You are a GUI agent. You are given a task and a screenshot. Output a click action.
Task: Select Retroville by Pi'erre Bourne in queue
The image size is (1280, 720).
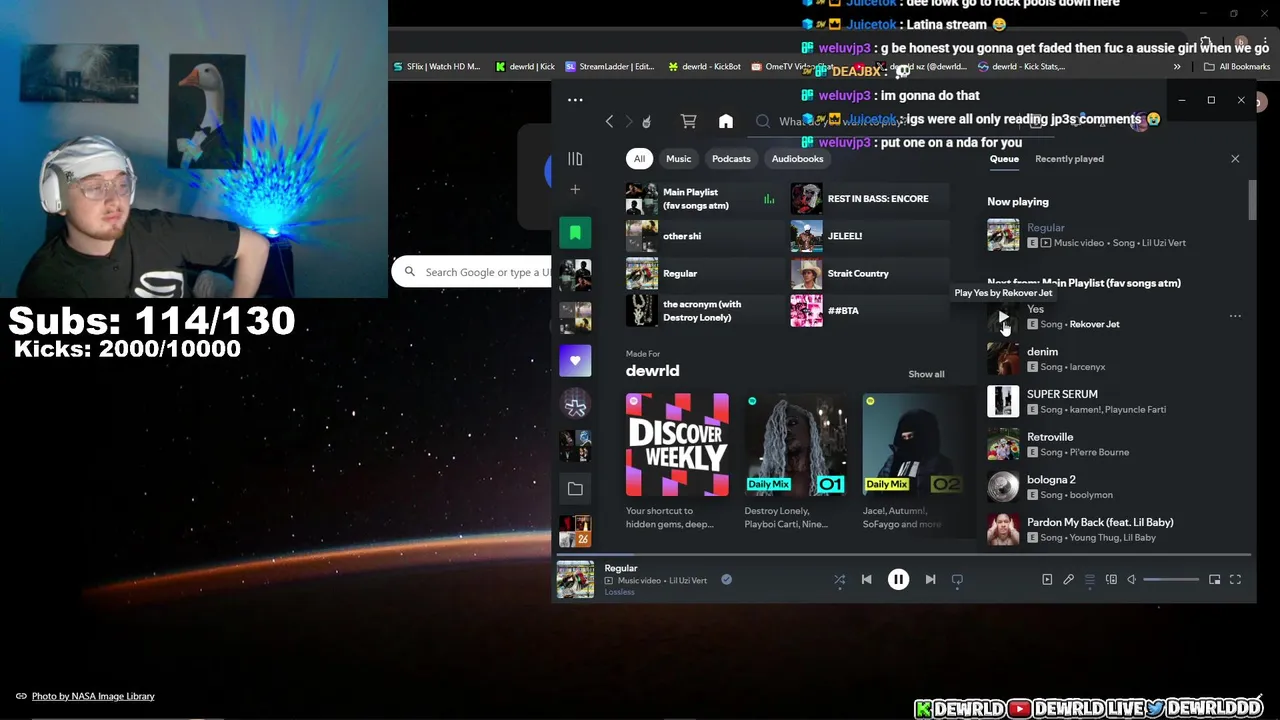pyautogui.click(x=1115, y=444)
